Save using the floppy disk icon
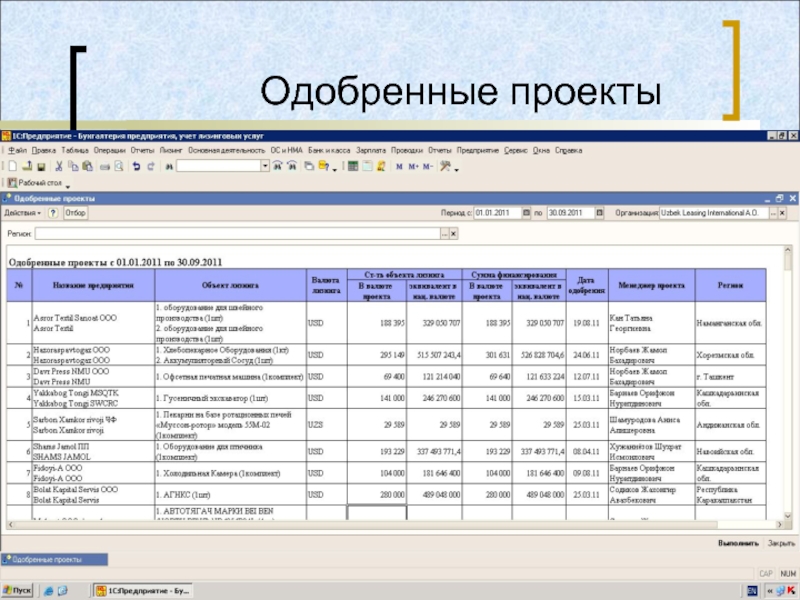 point(41,166)
